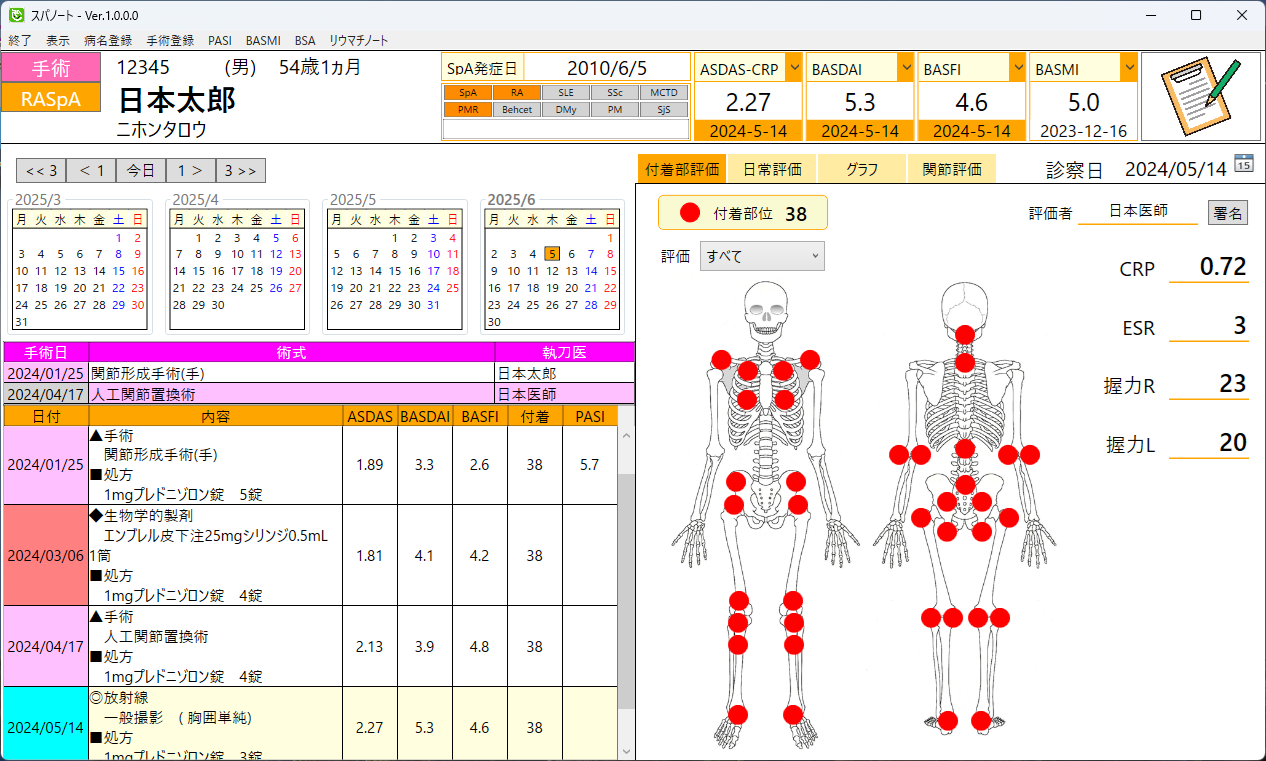Toggle the RA disease flag

tap(517, 92)
